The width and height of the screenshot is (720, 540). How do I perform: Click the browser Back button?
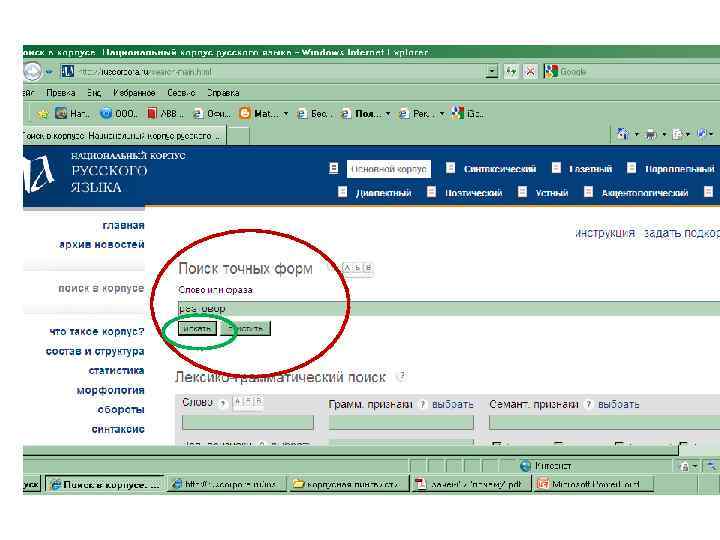pos(32,71)
